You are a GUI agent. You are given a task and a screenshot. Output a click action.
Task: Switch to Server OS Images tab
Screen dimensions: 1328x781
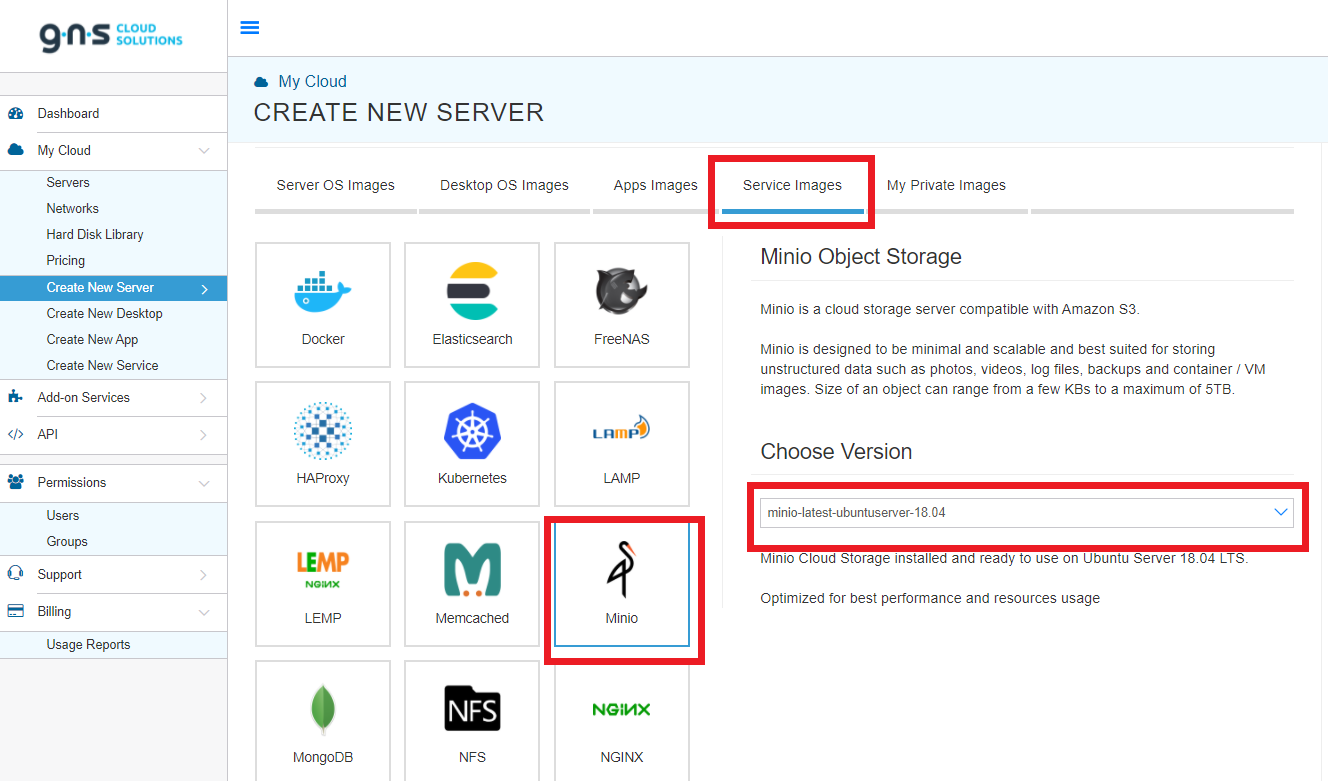336,185
